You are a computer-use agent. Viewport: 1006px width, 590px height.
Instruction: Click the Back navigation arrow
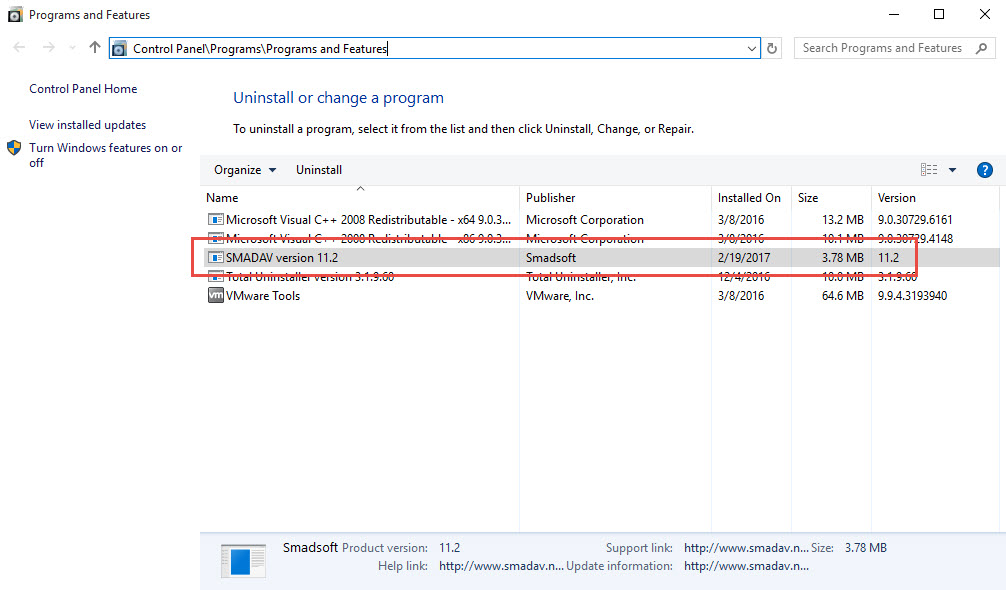pos(19,47)
